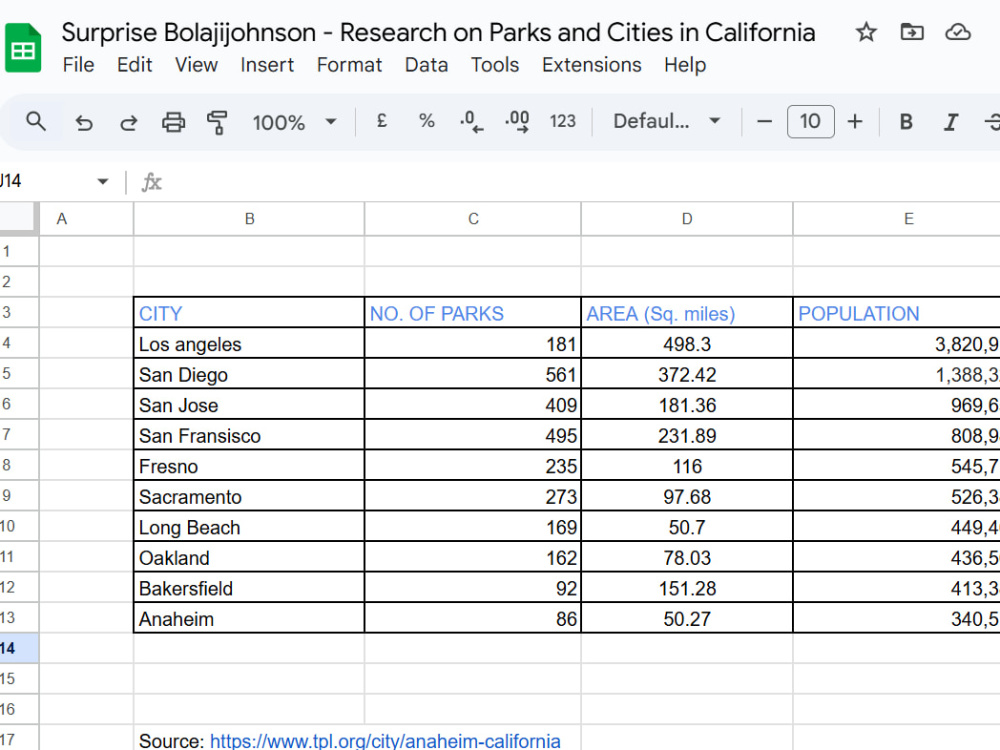Screen dimensions: 1000x750
Task: Check the cloud document status icon
Action: 957,31
